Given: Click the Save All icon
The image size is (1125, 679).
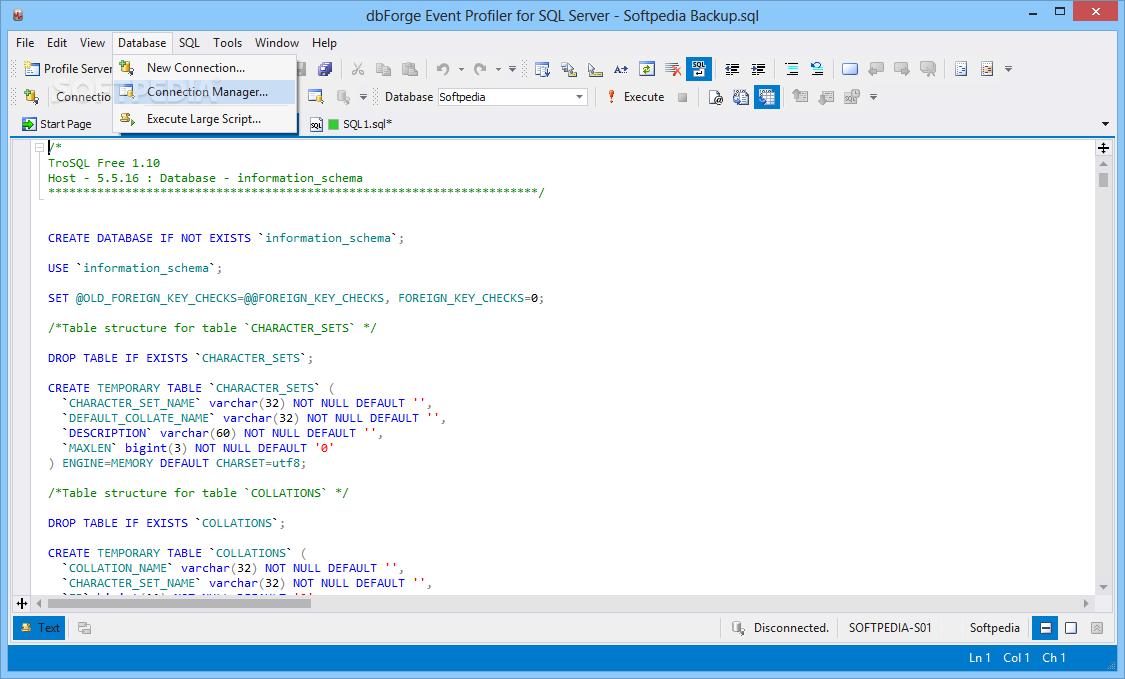Looking at the screenshot, I should point(325,69).
